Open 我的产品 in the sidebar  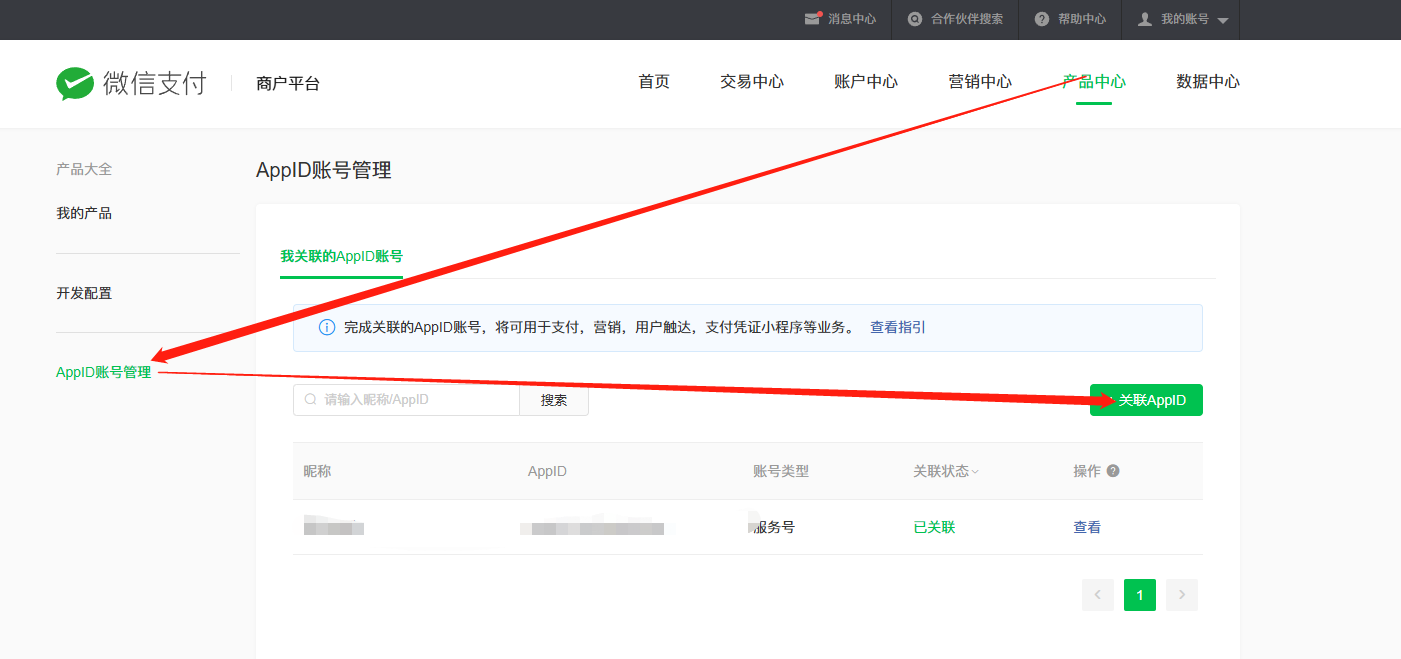84,213
